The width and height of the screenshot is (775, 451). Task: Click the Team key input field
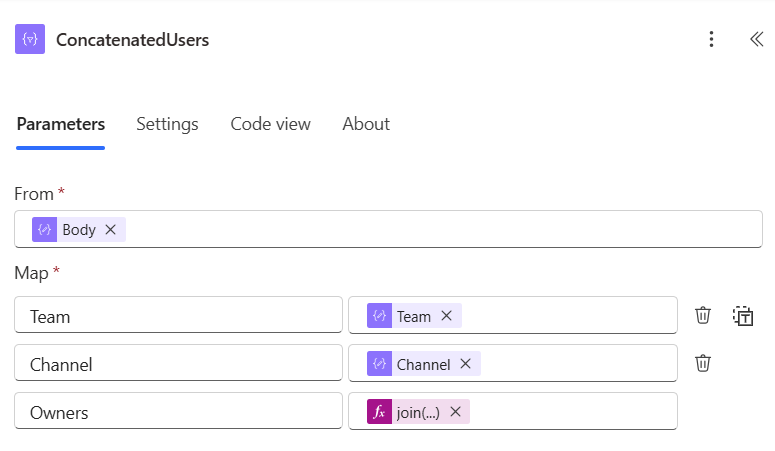(178, 316)
